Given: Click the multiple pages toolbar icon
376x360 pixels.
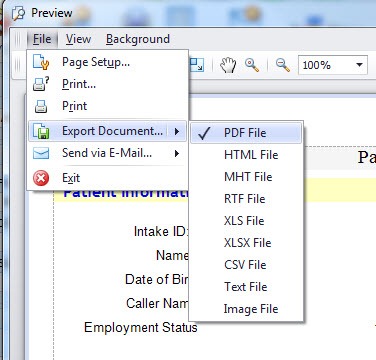Looking at the screenshot, I should pos(197,65).
